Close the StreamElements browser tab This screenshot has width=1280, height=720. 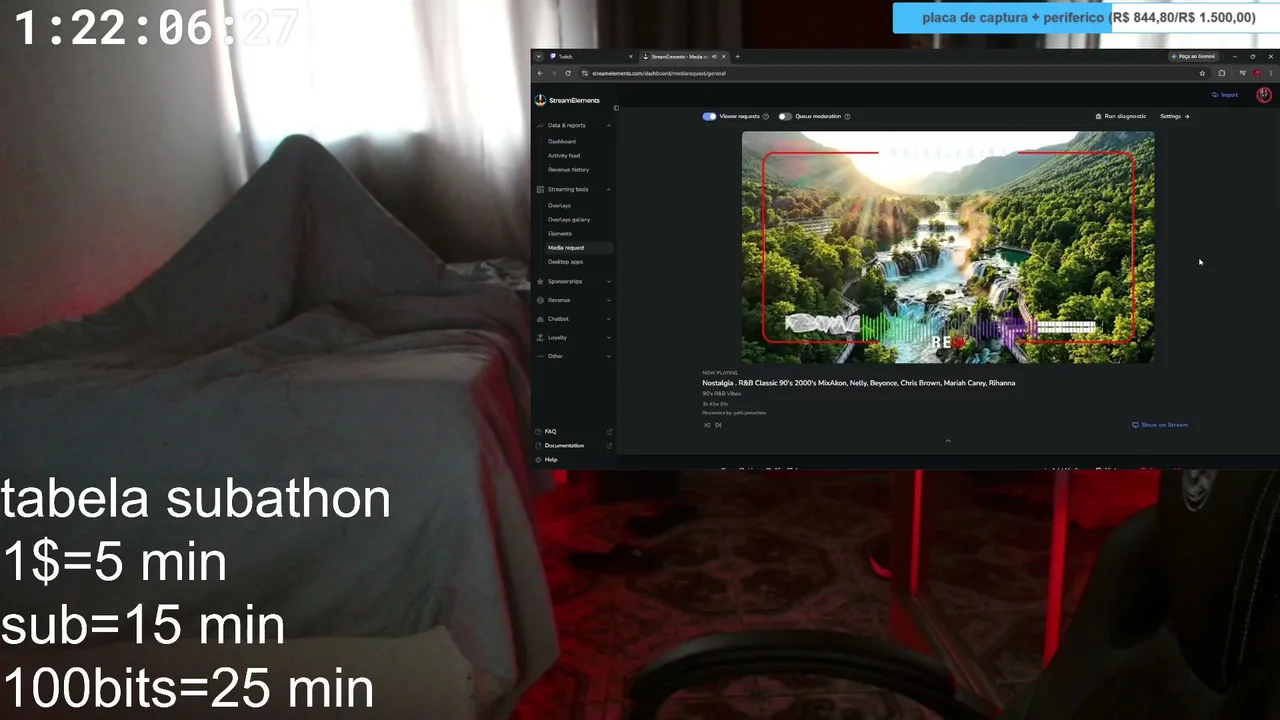[723, 56]
